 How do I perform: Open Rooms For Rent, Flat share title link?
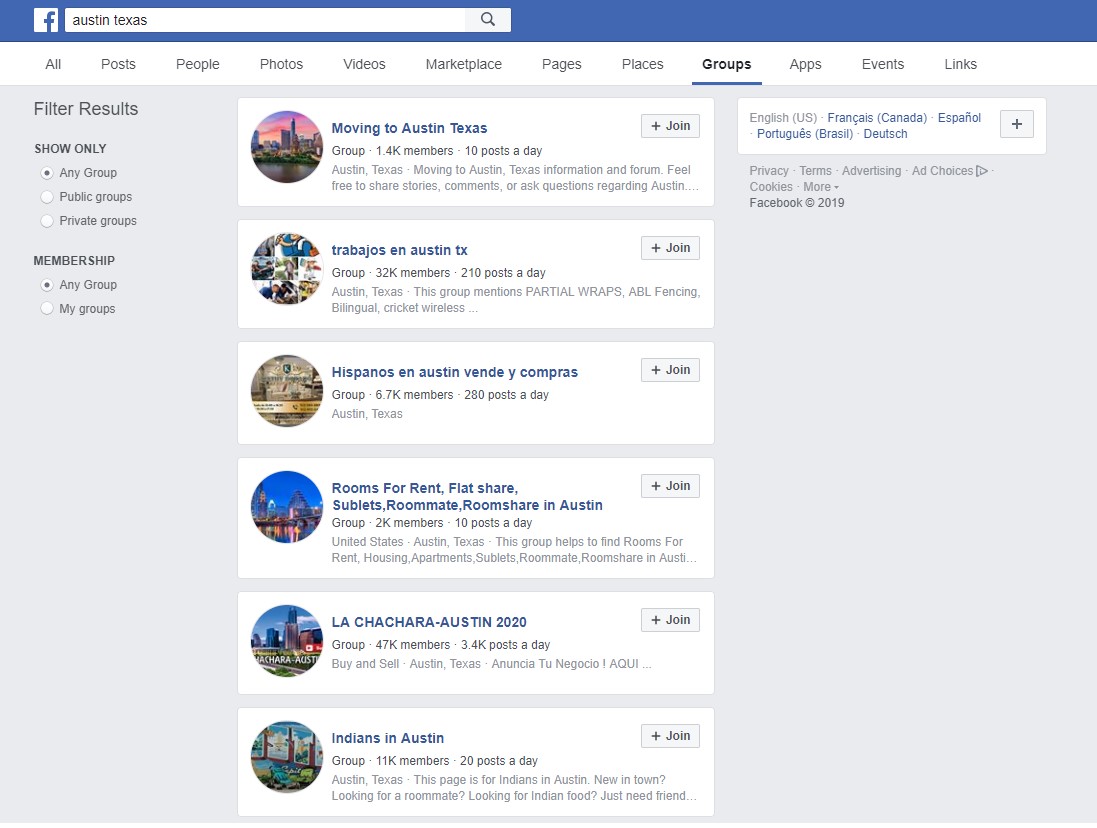coord(467,497)
